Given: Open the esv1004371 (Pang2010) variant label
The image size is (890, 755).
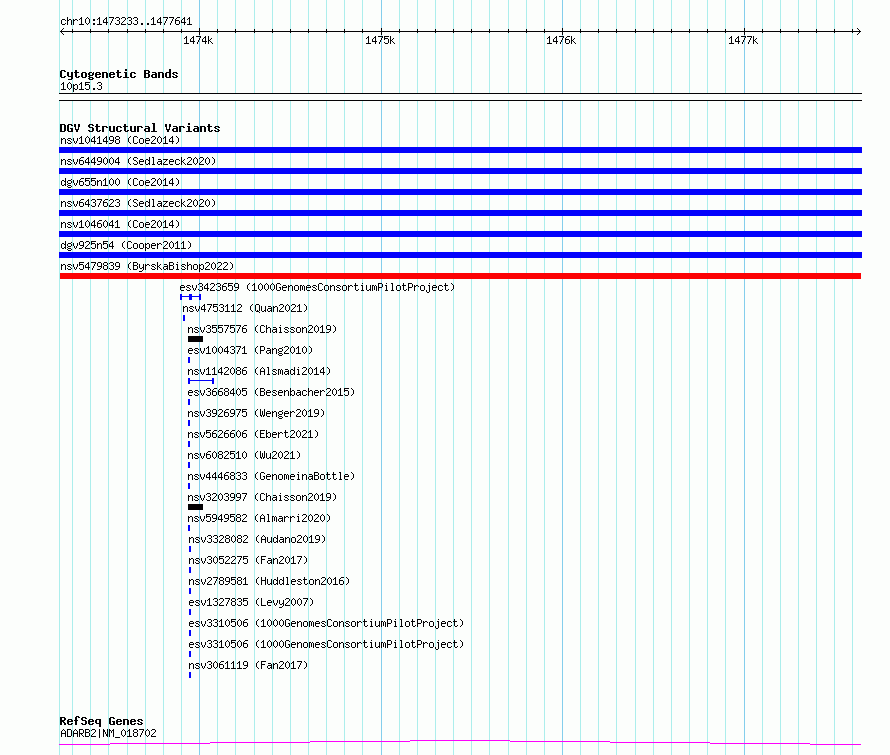Looking at the screenshot, I should pyautogui.click(x=250, y=350).
